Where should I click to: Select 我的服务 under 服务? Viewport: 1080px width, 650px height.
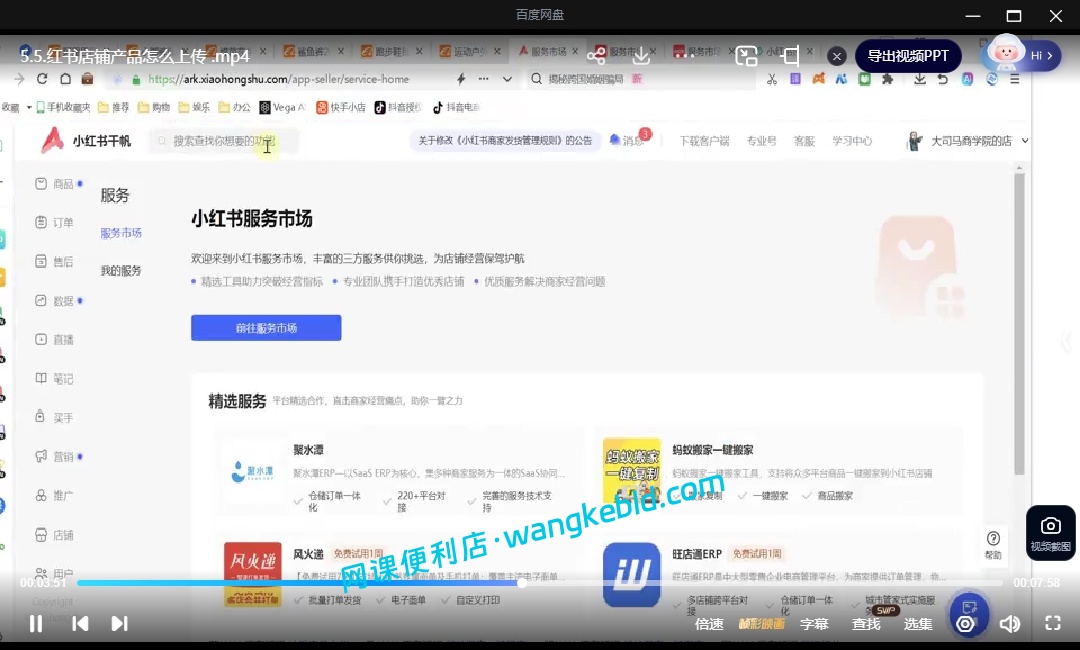coord(121,271)
